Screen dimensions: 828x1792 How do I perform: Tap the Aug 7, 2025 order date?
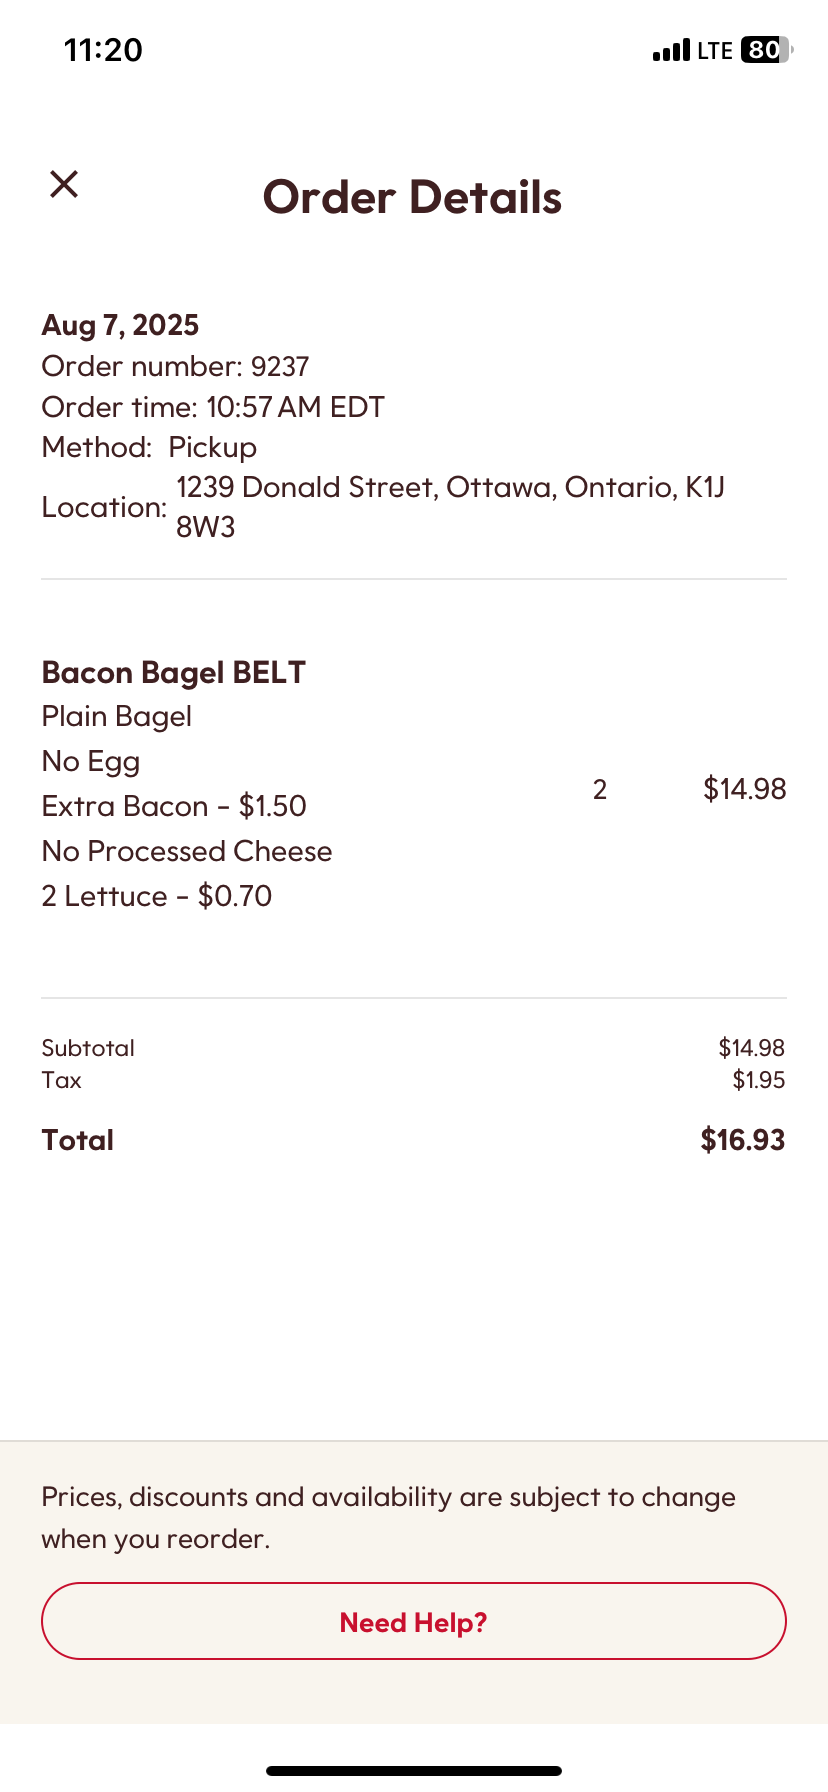tap(120, 325)
